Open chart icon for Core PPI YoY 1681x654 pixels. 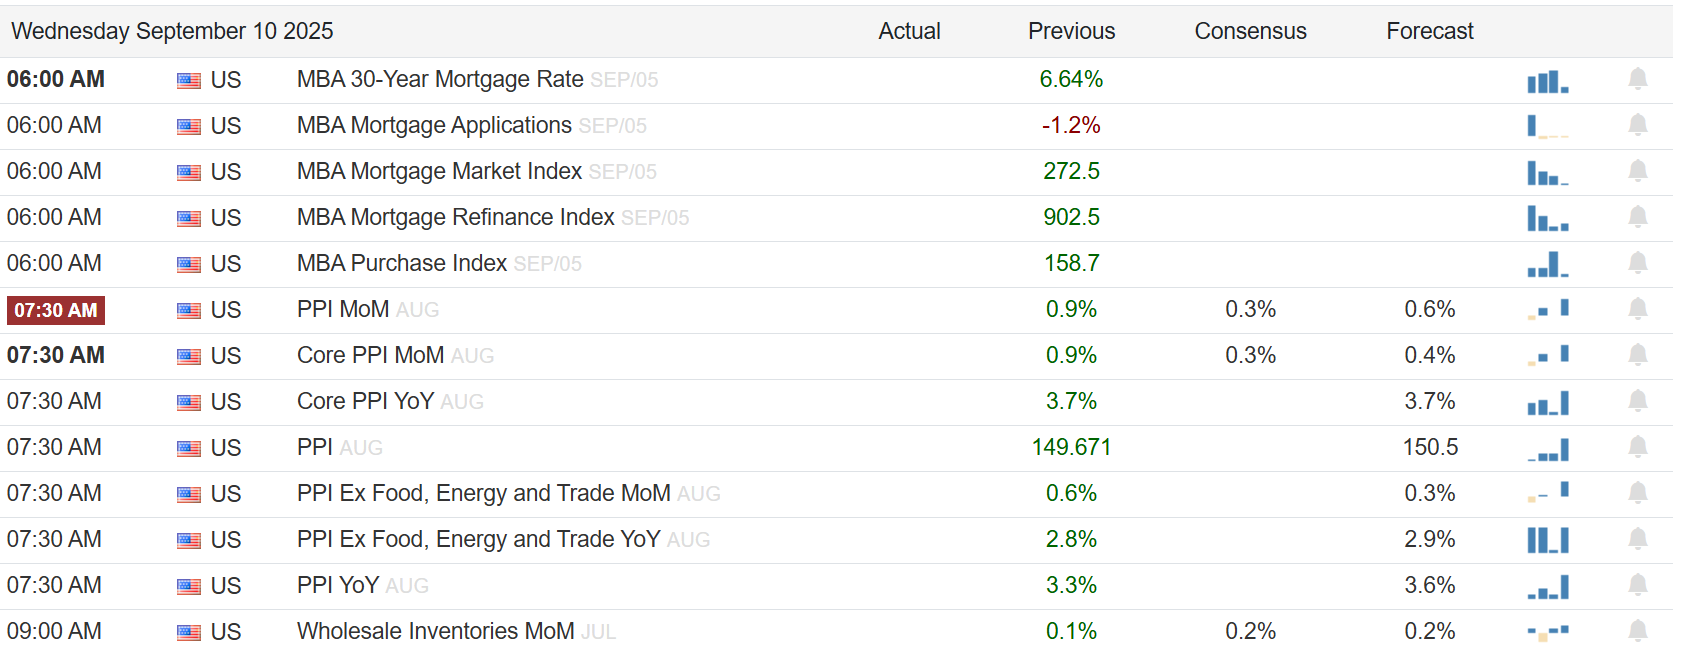(1547, 402)
